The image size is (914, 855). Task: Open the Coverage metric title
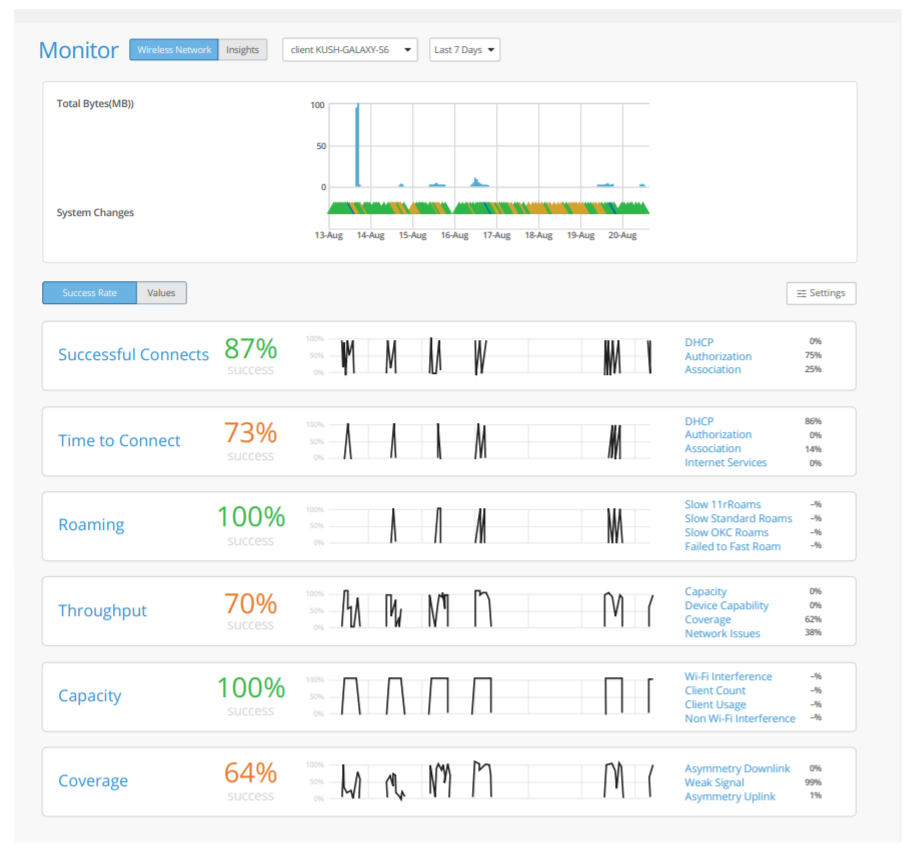pos(93,780)
